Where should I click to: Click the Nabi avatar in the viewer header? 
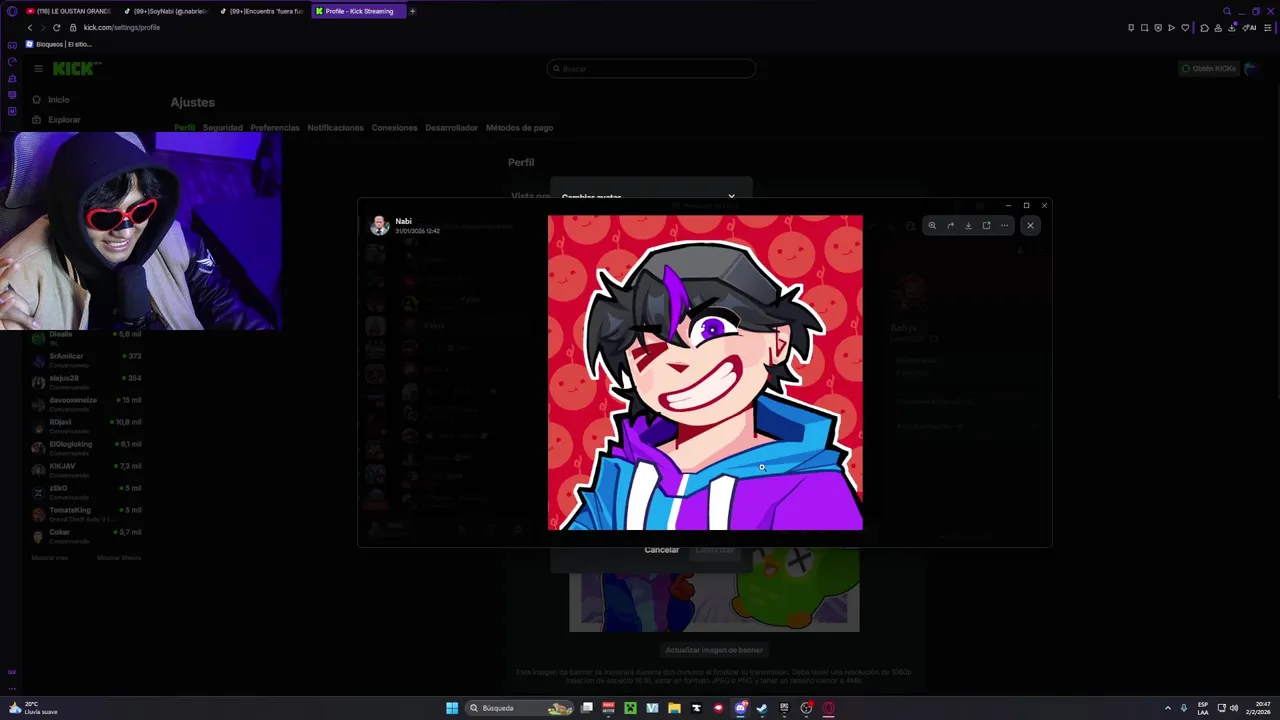[379, 226]
